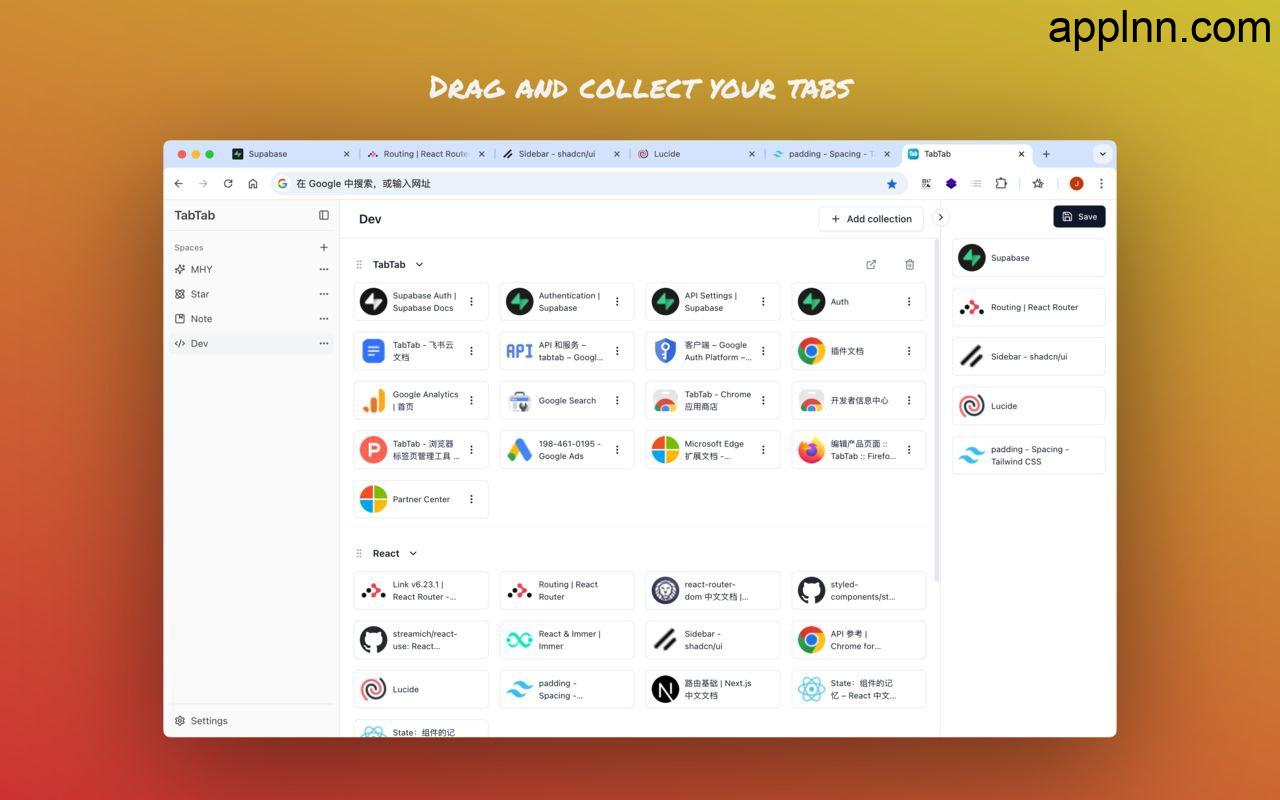Open the browser extensions puzzle icon
This screenshot has width=1280, height=800.
pyautogui.click(x=1000, y=184)
